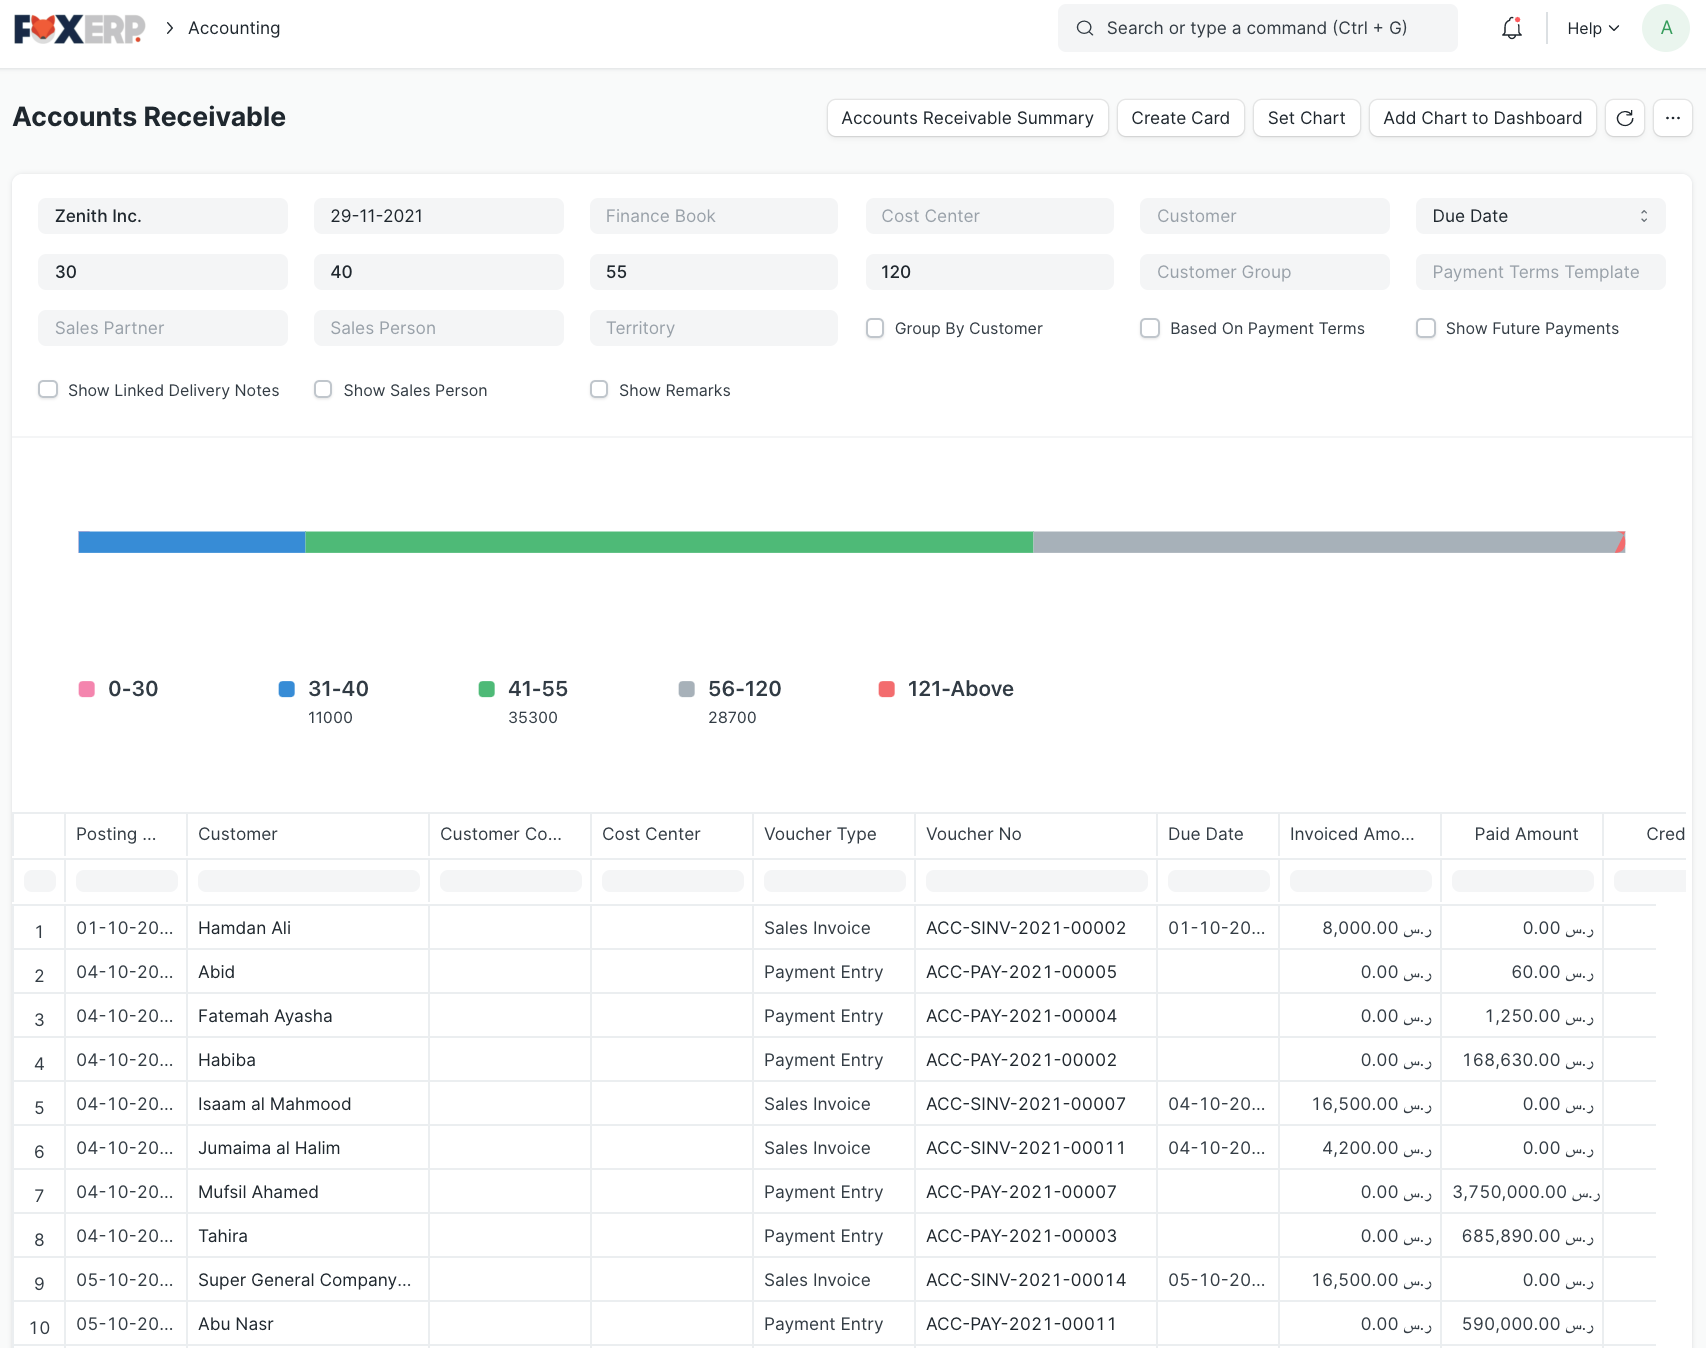Open Accounts Receivable Summary report
1706x1348 pixels.
(x=967, y=118)
